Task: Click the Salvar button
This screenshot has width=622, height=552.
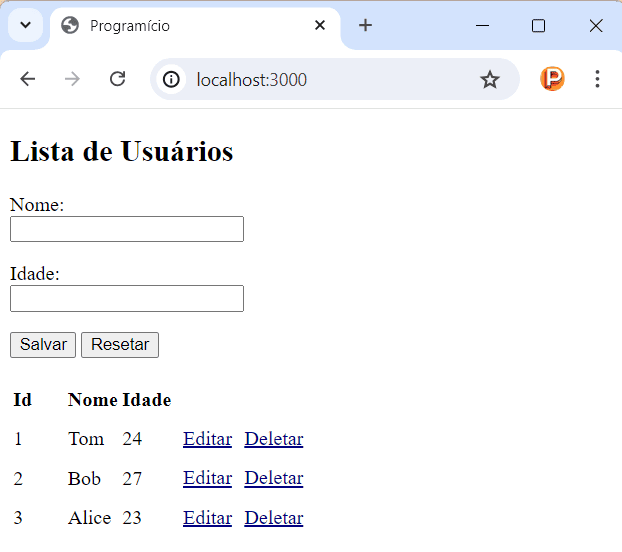Action: [43, 345]
